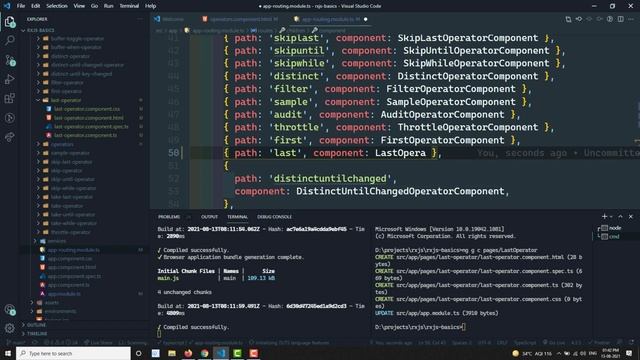Open last-operator.component.html file

coord(89,118)
